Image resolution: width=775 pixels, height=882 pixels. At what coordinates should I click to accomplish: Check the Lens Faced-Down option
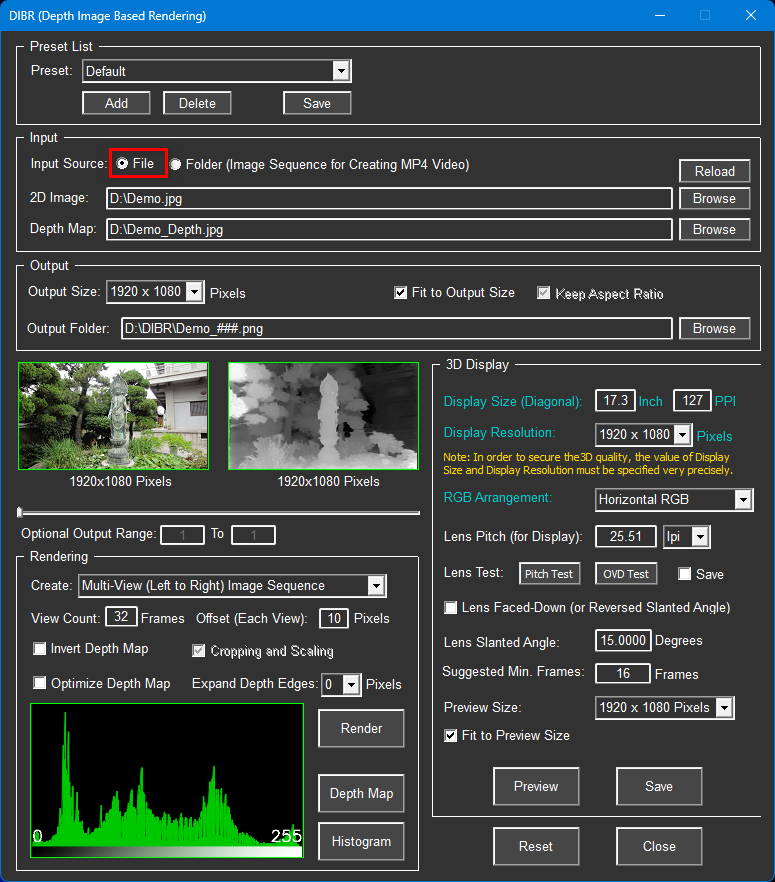[451, 607]
